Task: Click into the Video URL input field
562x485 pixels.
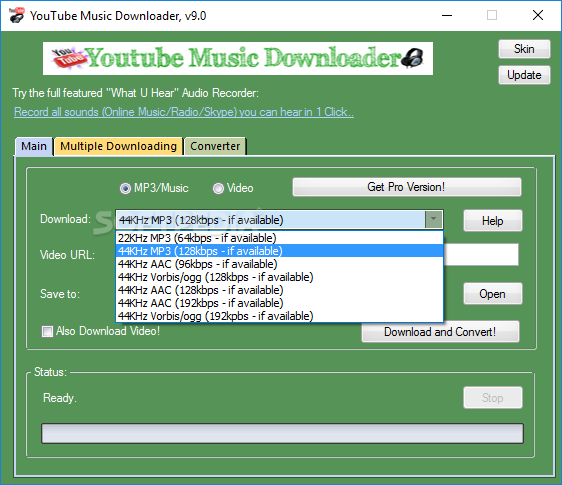Action: pos(481,255)
